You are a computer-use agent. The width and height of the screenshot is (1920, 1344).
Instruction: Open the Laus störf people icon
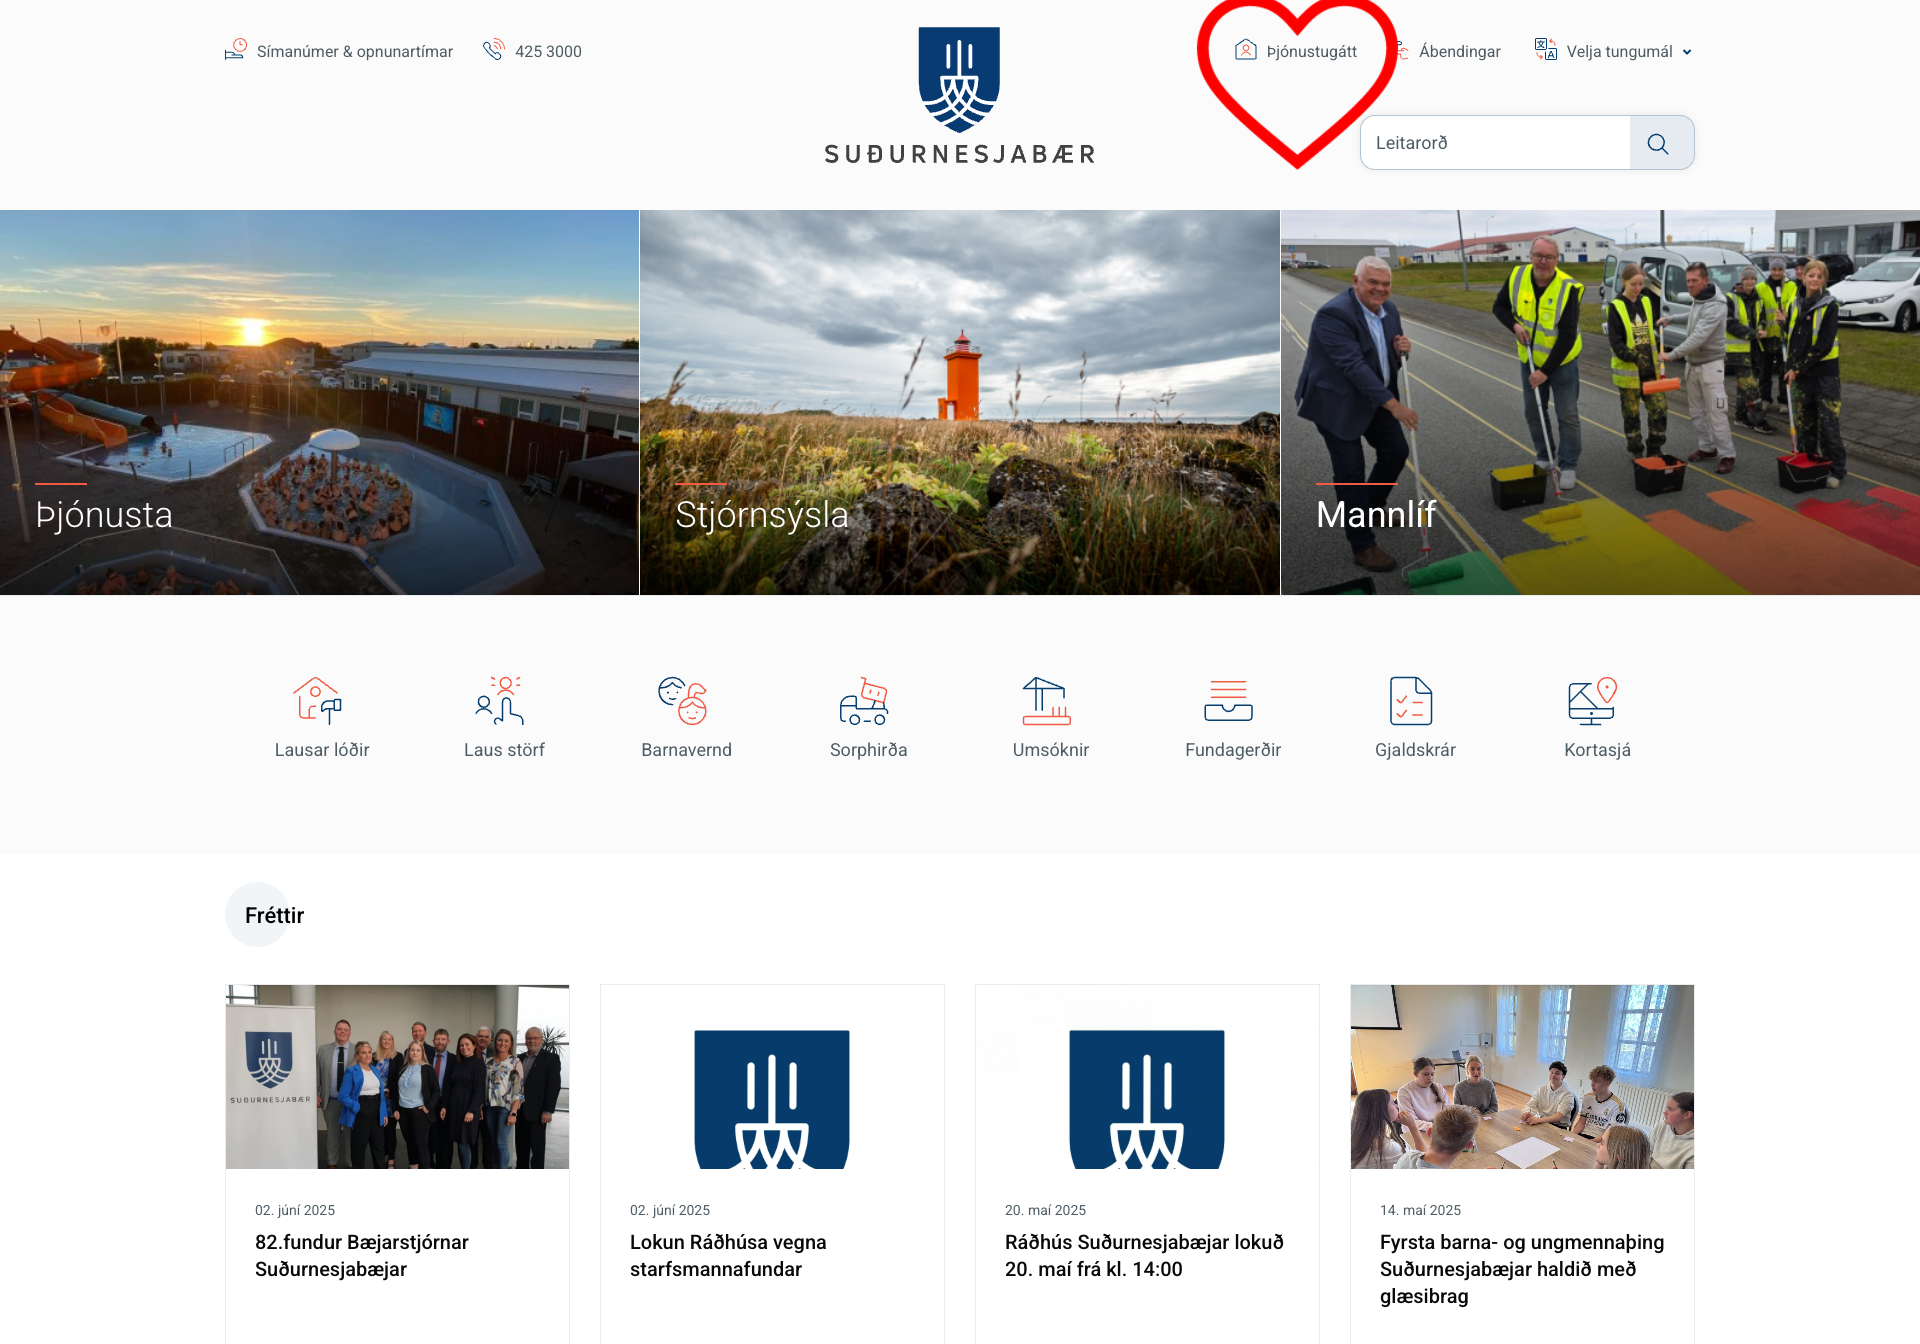pyautogui.click(x=499, y=700)
